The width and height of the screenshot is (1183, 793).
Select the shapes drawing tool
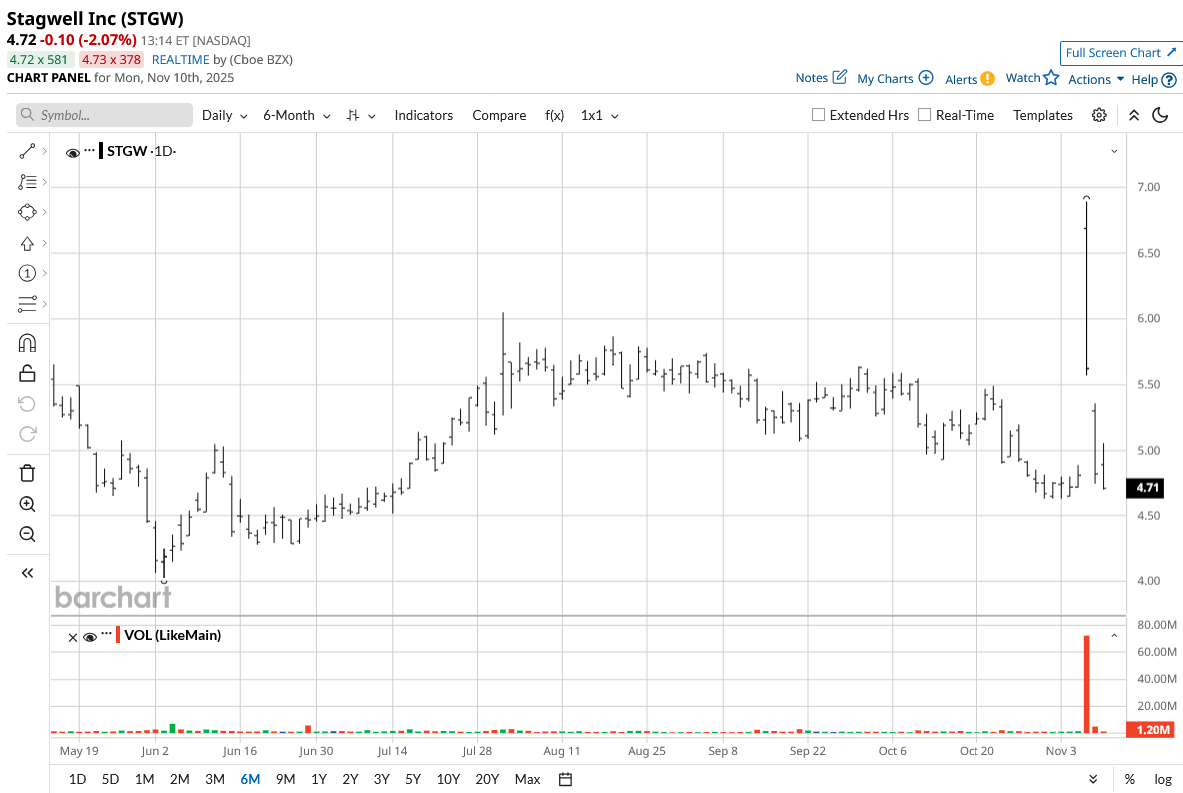(27, 212)
